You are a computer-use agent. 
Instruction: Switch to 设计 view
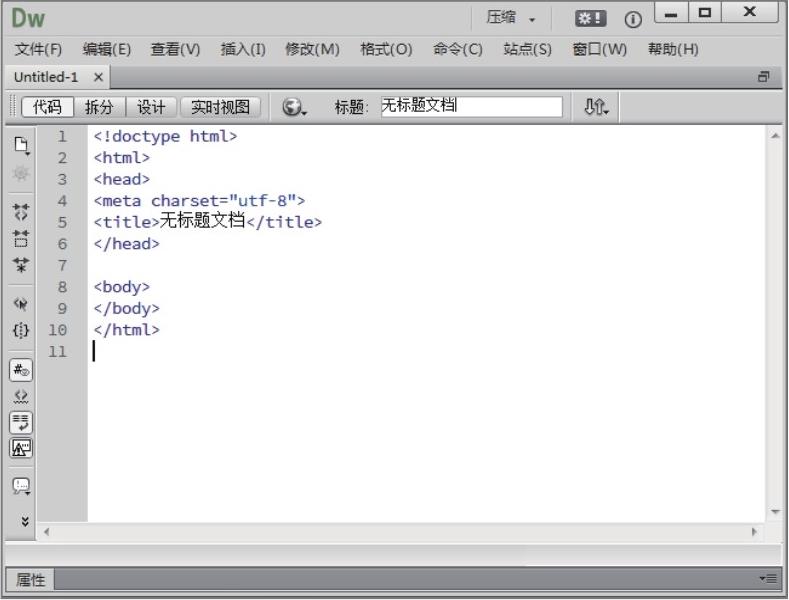pyautogui.click(x=151, y=107)
